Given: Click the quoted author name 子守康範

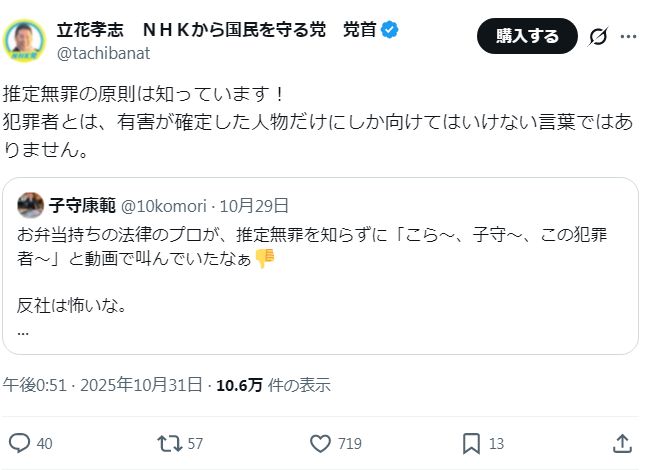Looking at the screenshot, I should pos(81,207).
